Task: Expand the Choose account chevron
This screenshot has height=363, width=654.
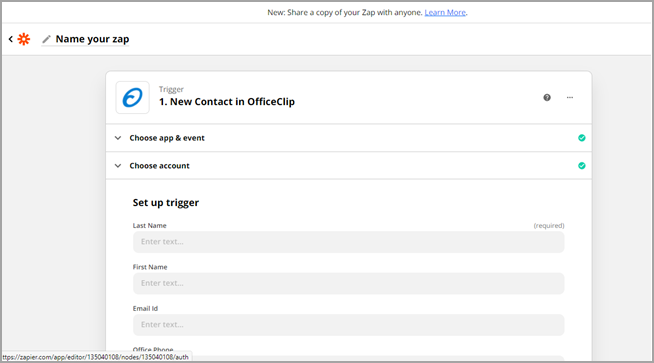Action: tap(118, 166)
